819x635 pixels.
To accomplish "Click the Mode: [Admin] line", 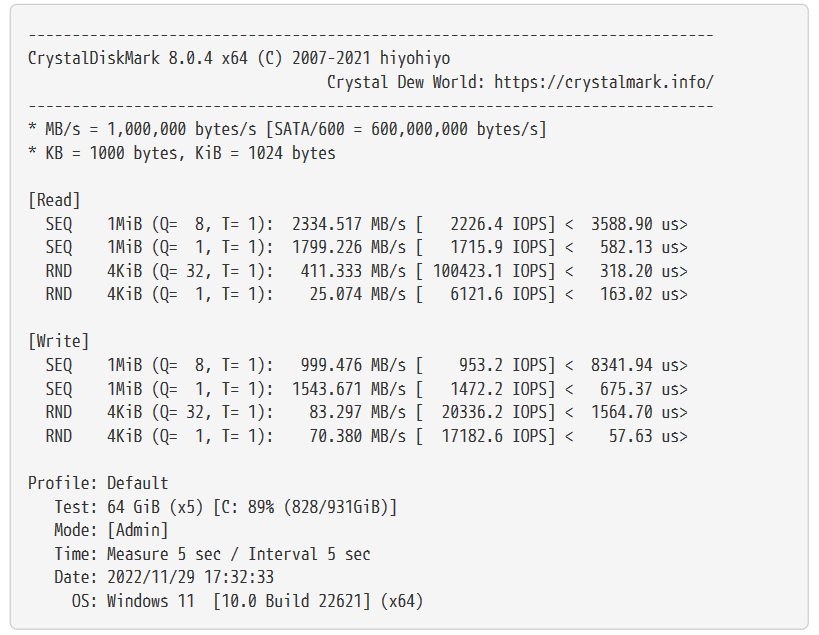I will pos(111,530).
